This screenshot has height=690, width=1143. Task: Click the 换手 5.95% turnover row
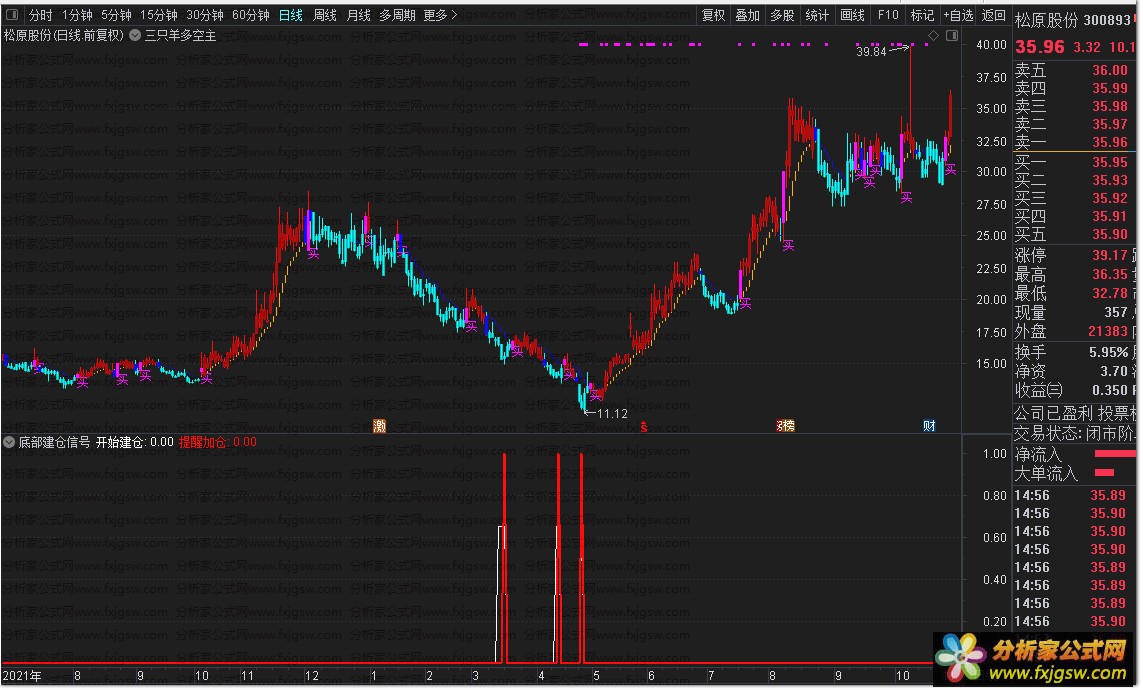1074,352
